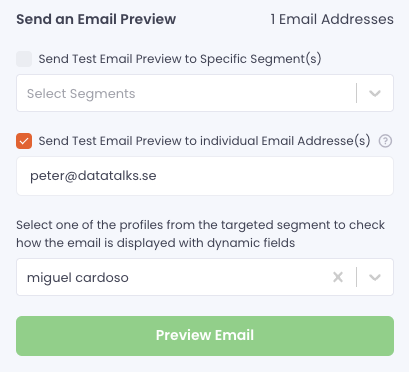Click the divider line in the Select Segments box
Viewport: 409px width, 372px height.
356,93
